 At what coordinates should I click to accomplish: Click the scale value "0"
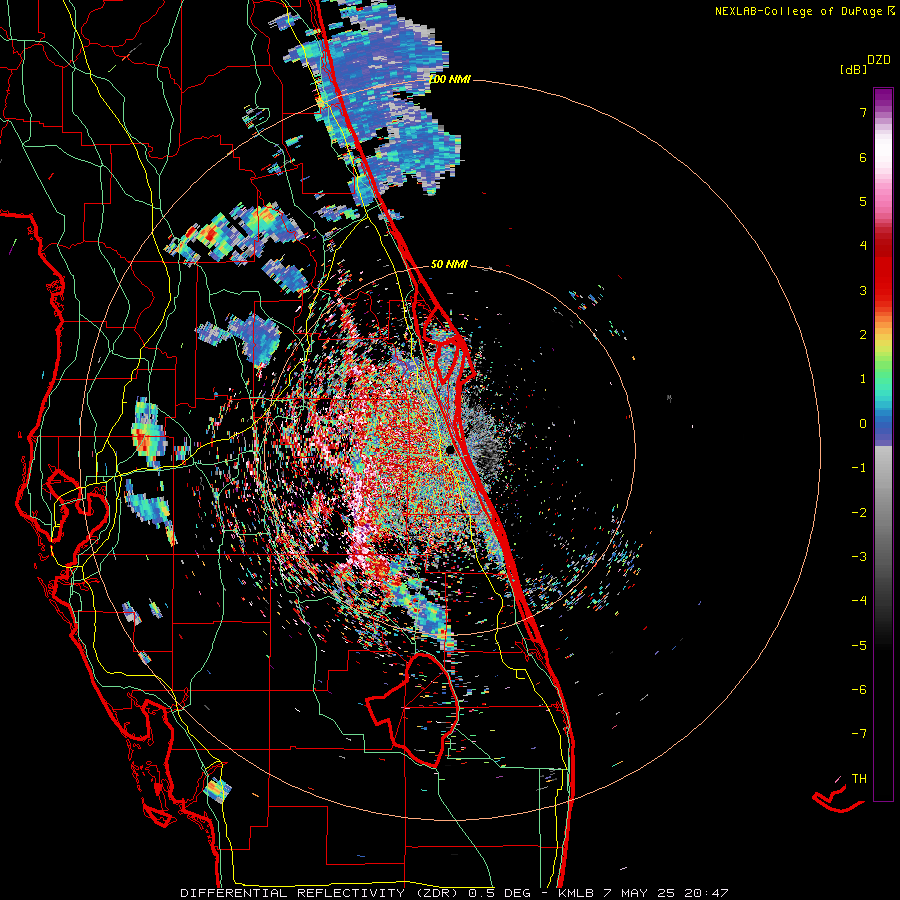point(863,424)
